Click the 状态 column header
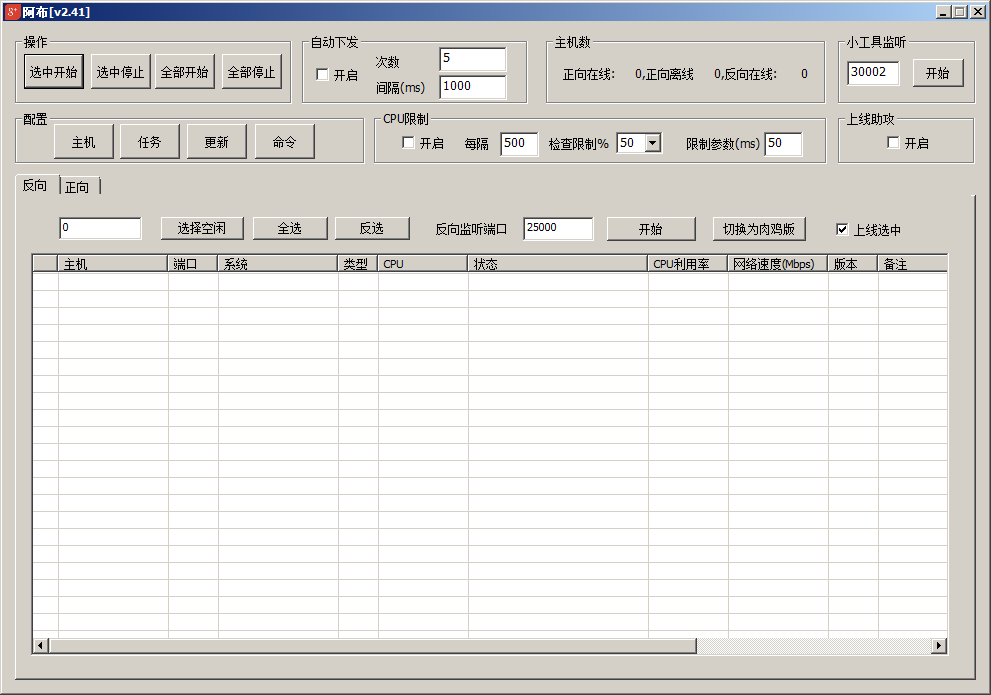The width and height of the screenshot is (991, 695). [557, 264]
